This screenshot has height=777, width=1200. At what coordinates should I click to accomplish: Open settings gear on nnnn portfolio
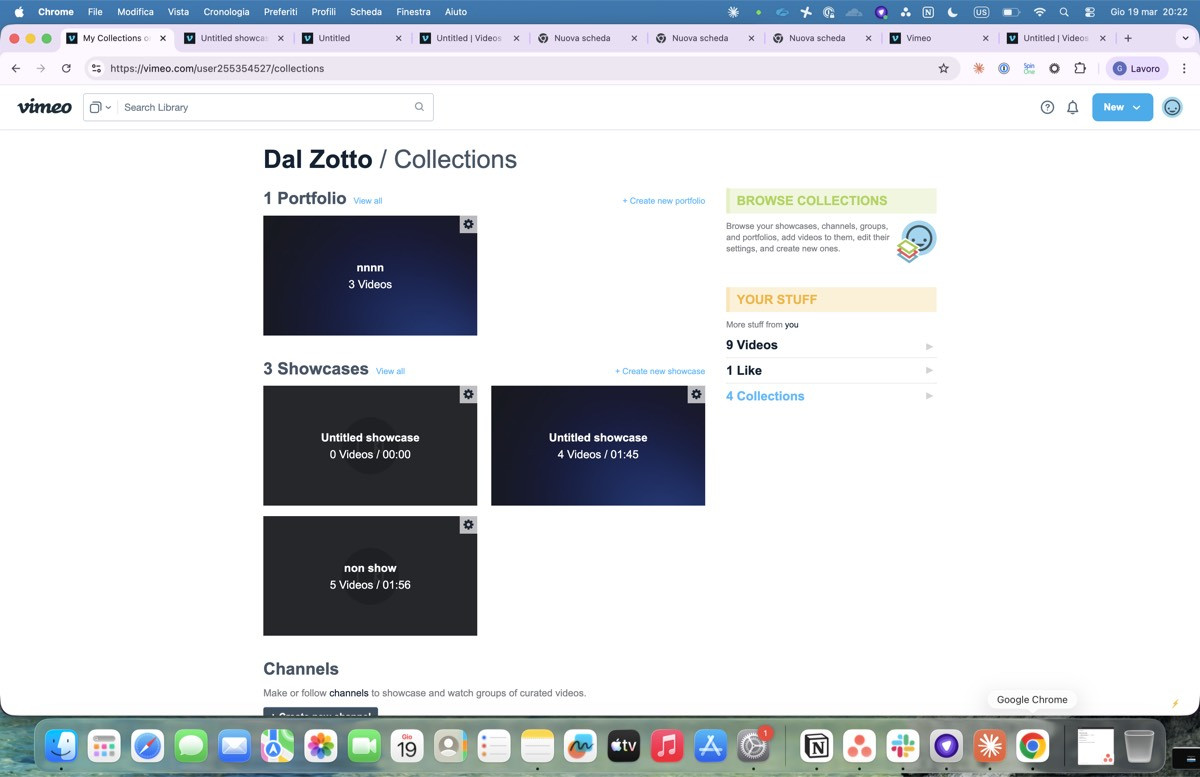468,224
